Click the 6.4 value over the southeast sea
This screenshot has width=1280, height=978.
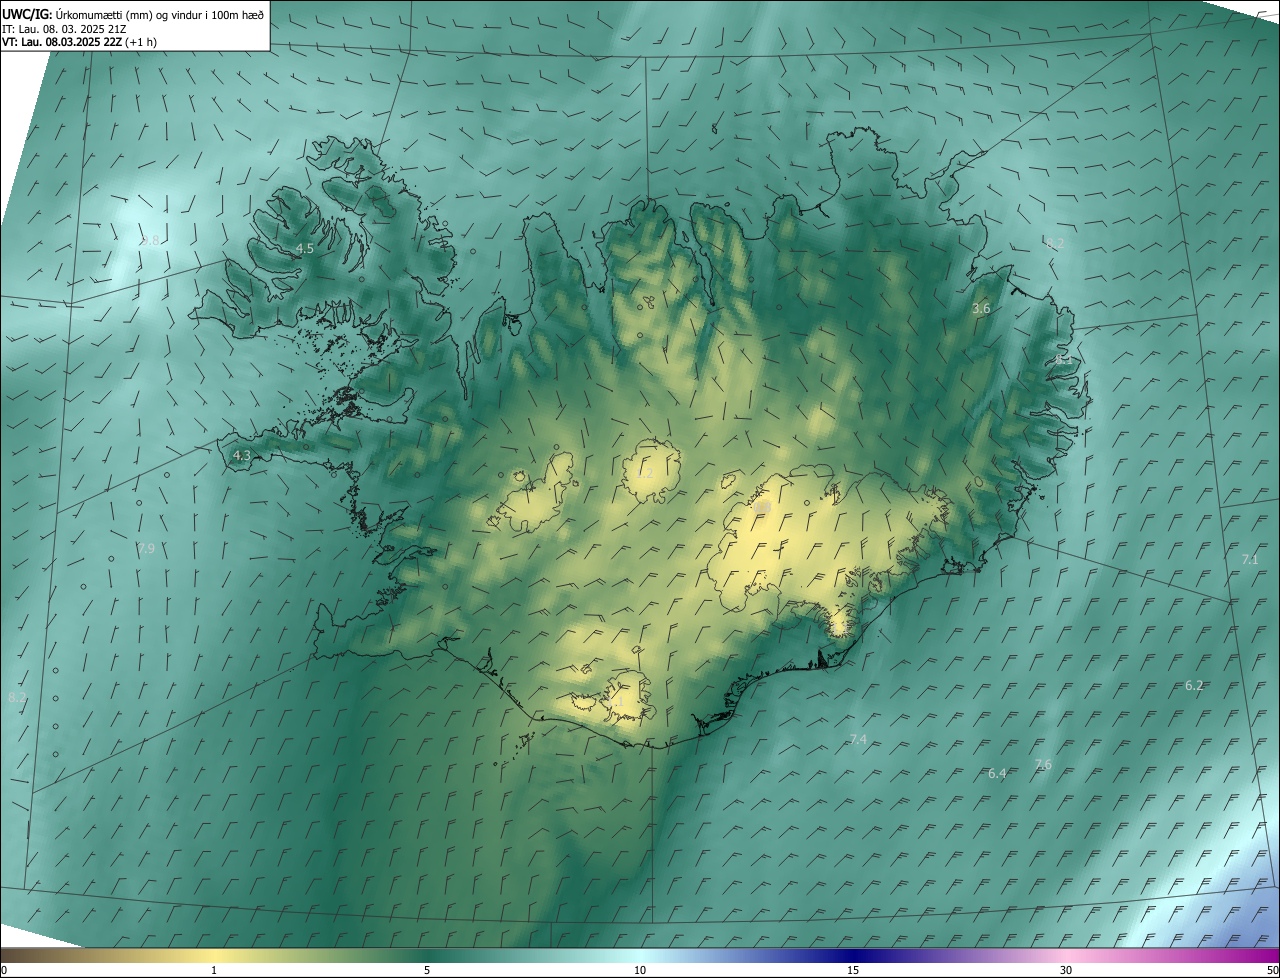click(997, 774)
